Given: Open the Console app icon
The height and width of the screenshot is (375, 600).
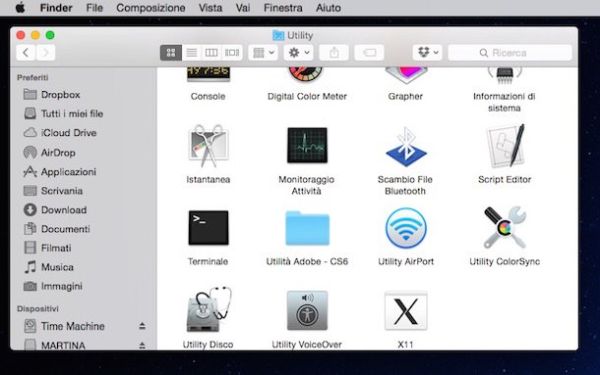Looking at the screenshot, I should point(208,75).
